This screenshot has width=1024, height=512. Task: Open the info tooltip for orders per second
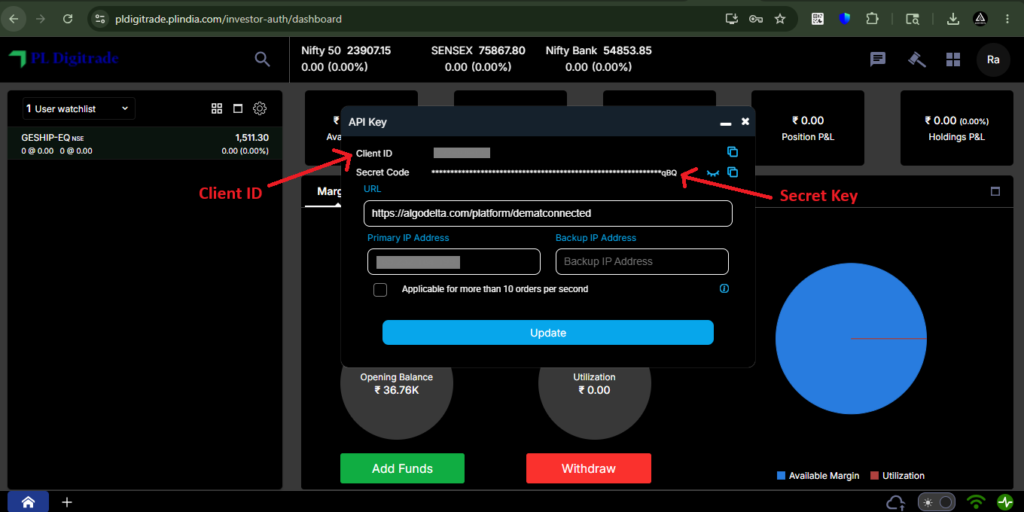pyautogui.click(x=724, y=289)
